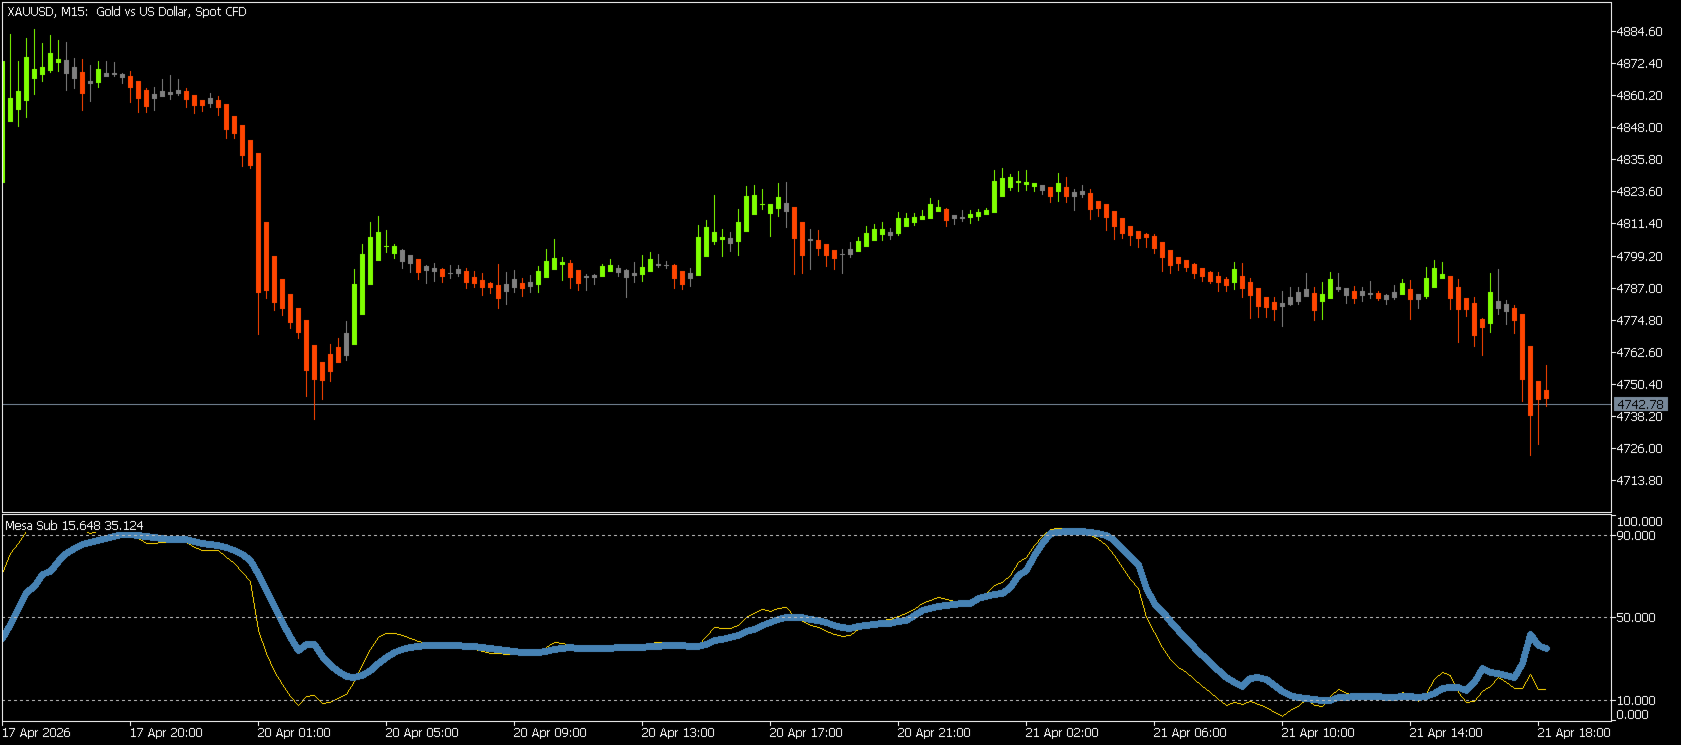Image resolution: width=1681 pixels, height=745 pixels.
Task: Pick the "21 Apr 14:00" time label
Action: pyautogui.click(x=1446, y=732)
